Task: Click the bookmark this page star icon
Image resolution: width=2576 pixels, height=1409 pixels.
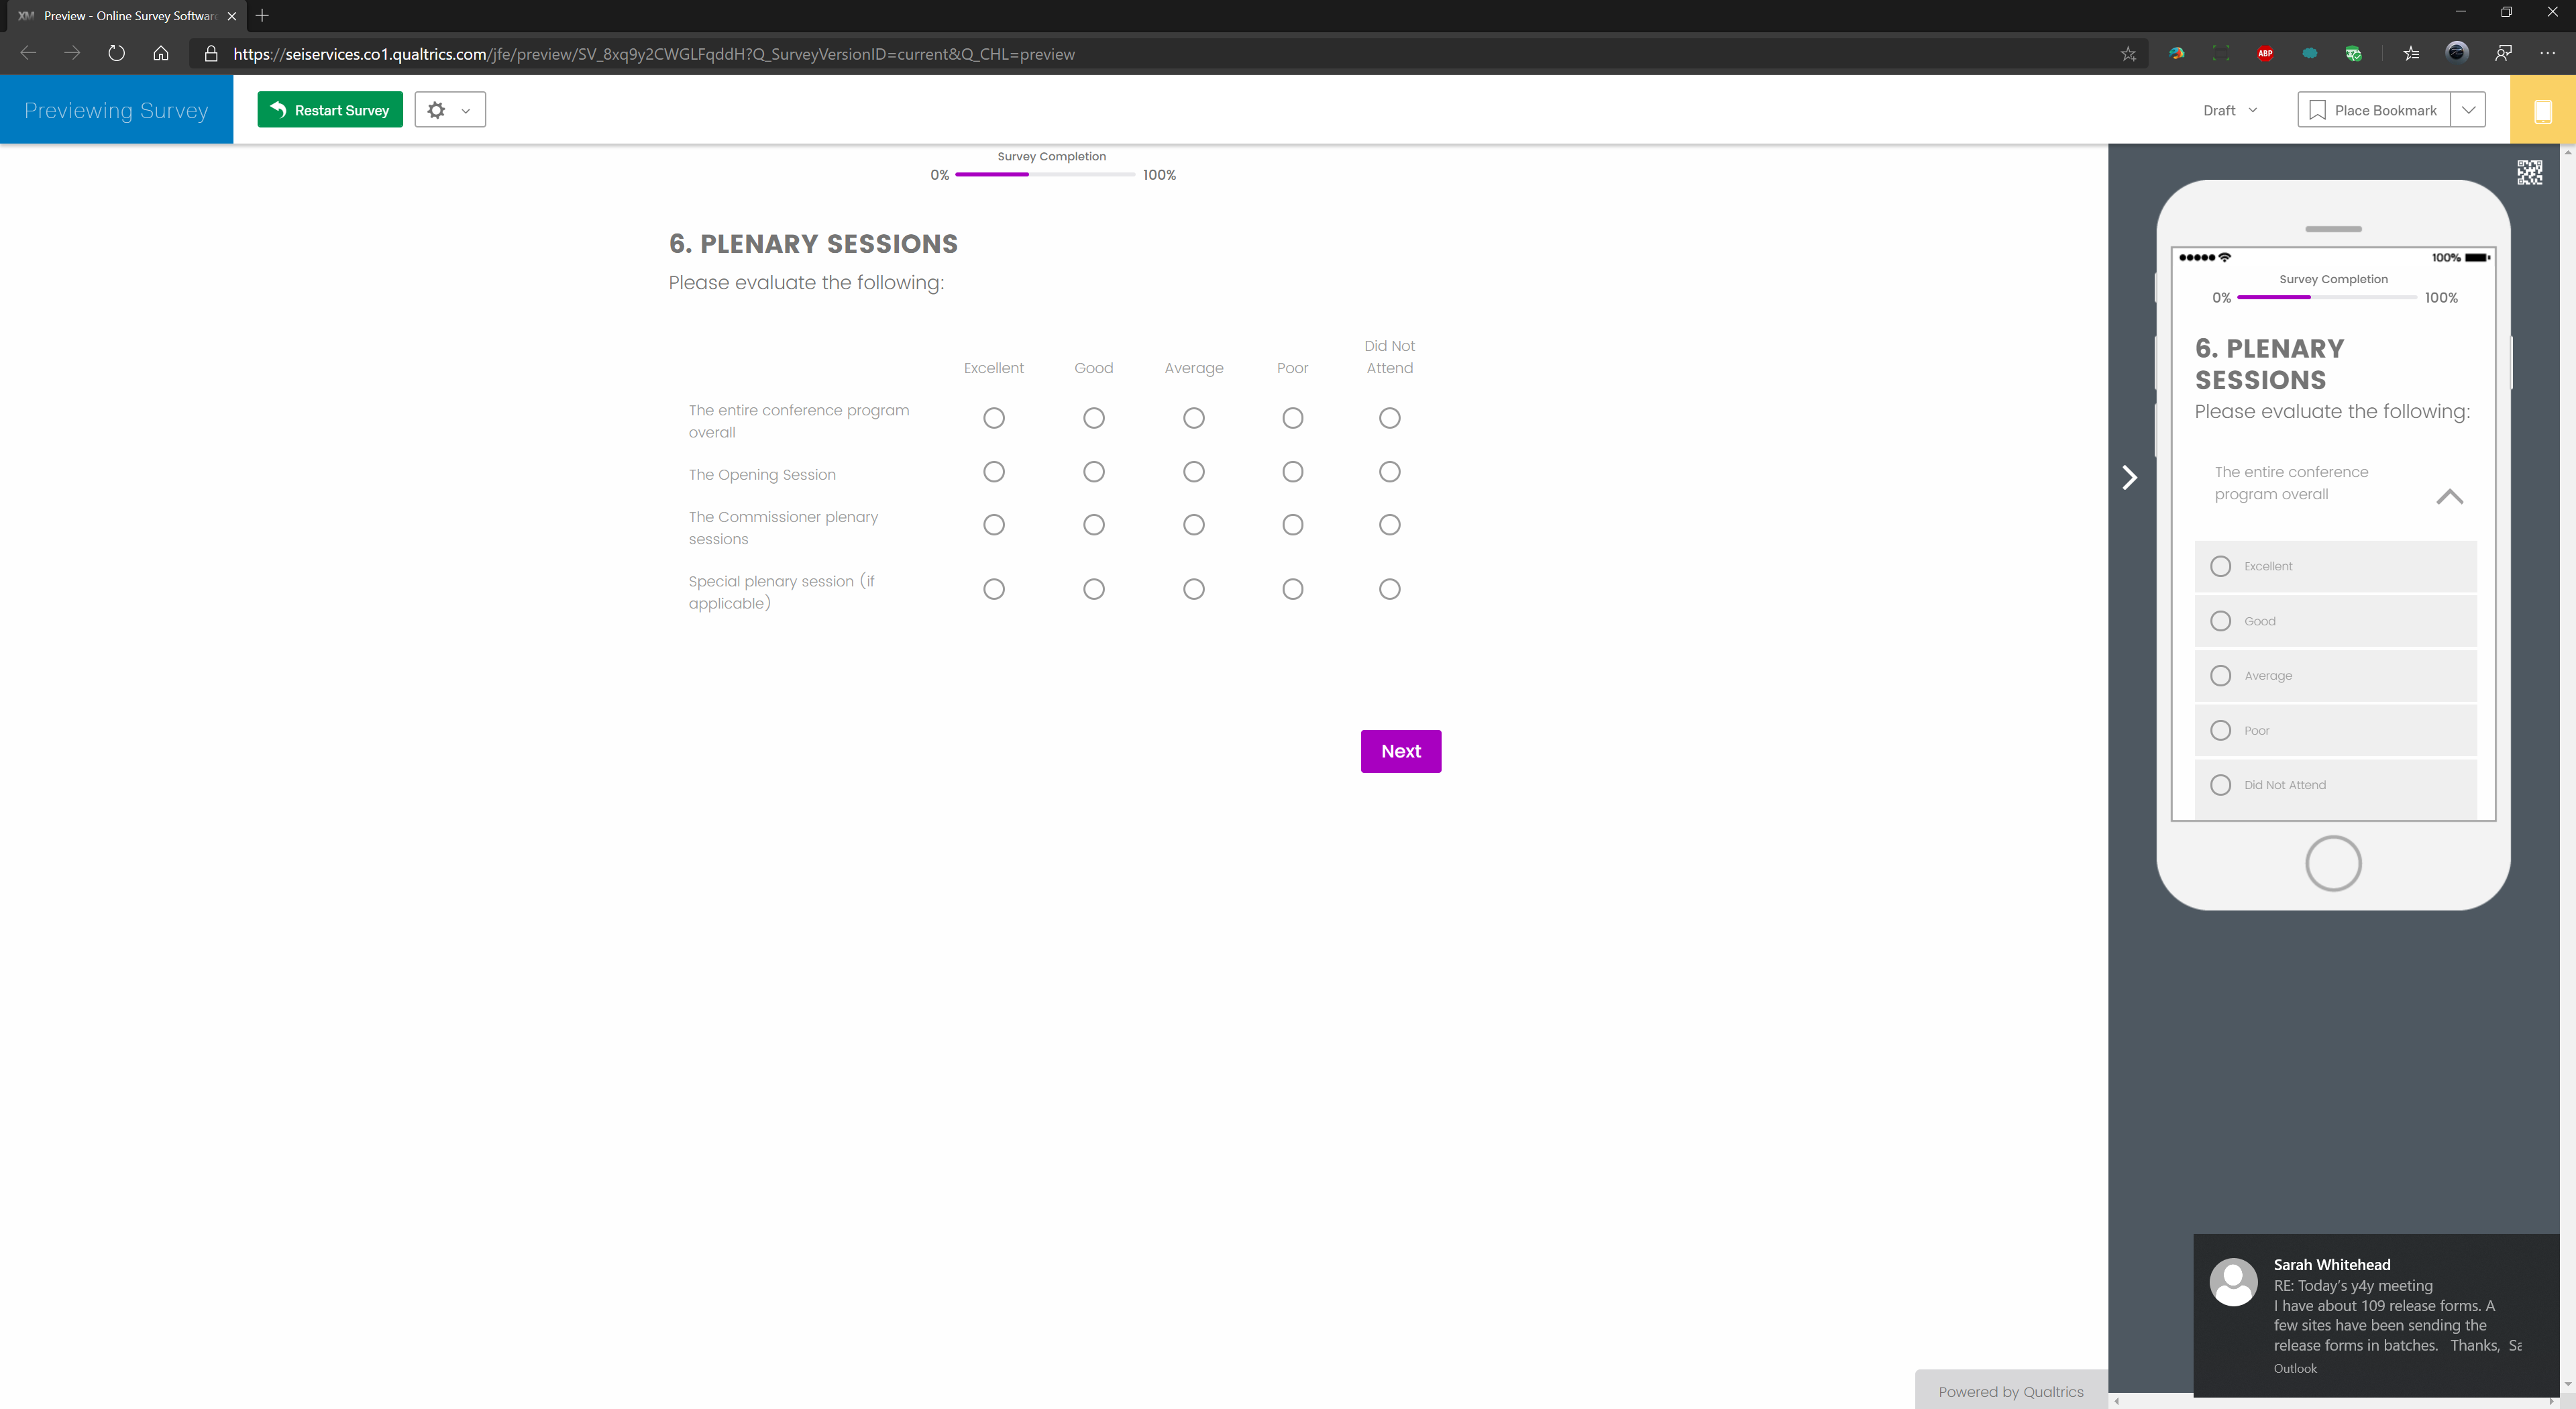Action: pos(2128,54)
